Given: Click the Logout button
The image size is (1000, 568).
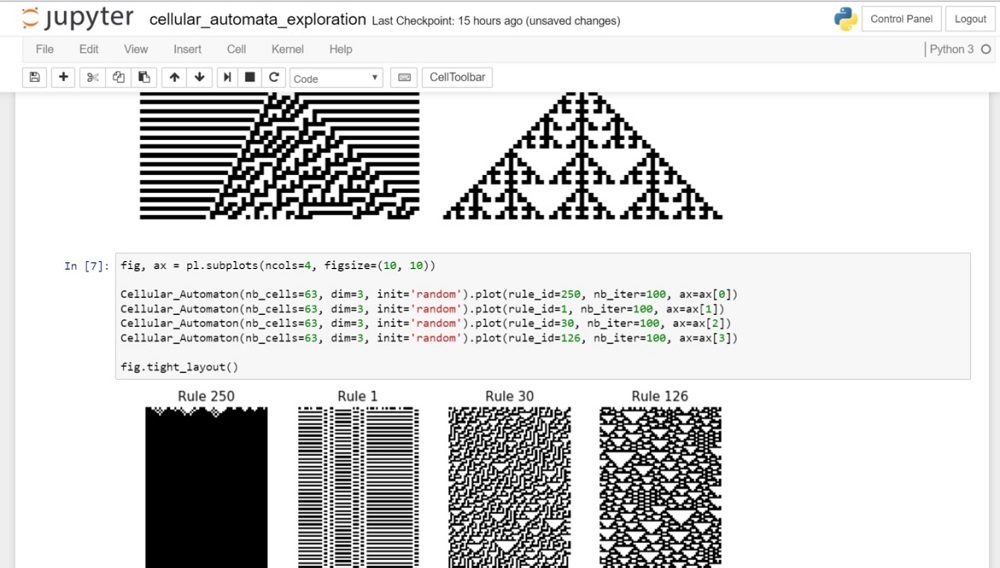Looking at the screenshot, I should point(970,19).
